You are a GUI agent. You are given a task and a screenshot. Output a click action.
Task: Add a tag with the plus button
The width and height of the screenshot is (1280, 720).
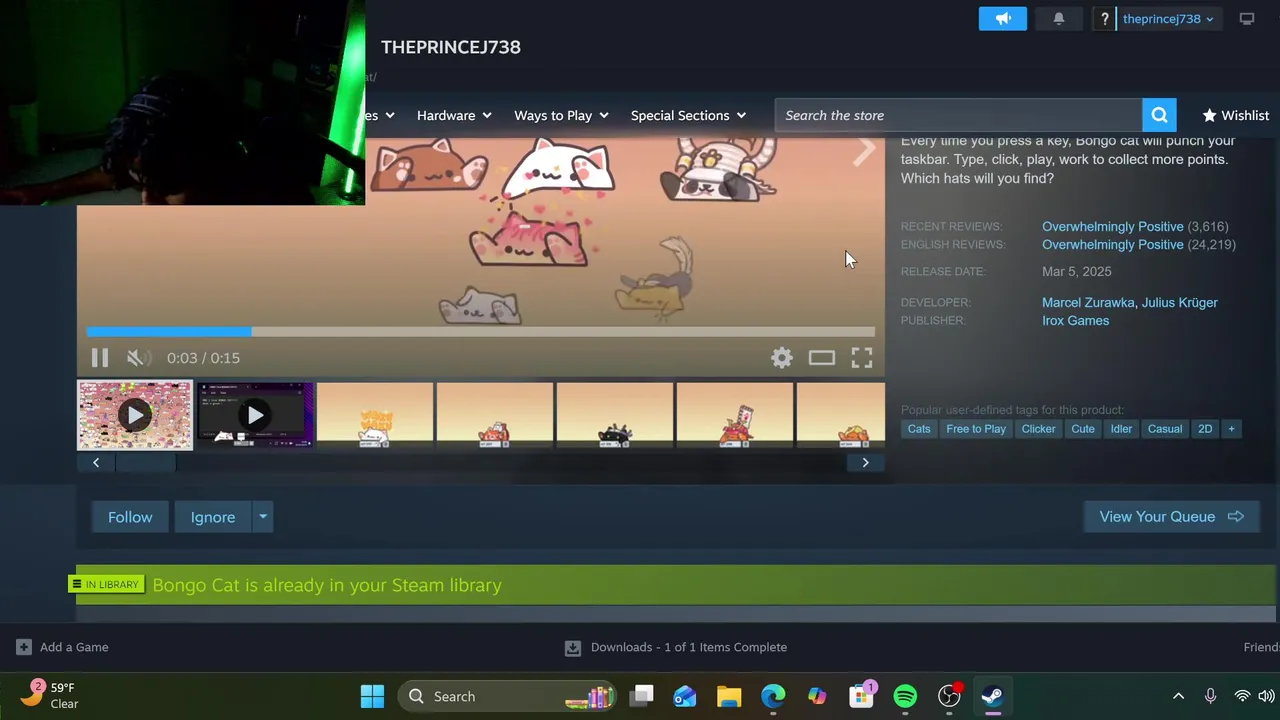tap(1231, 429)
